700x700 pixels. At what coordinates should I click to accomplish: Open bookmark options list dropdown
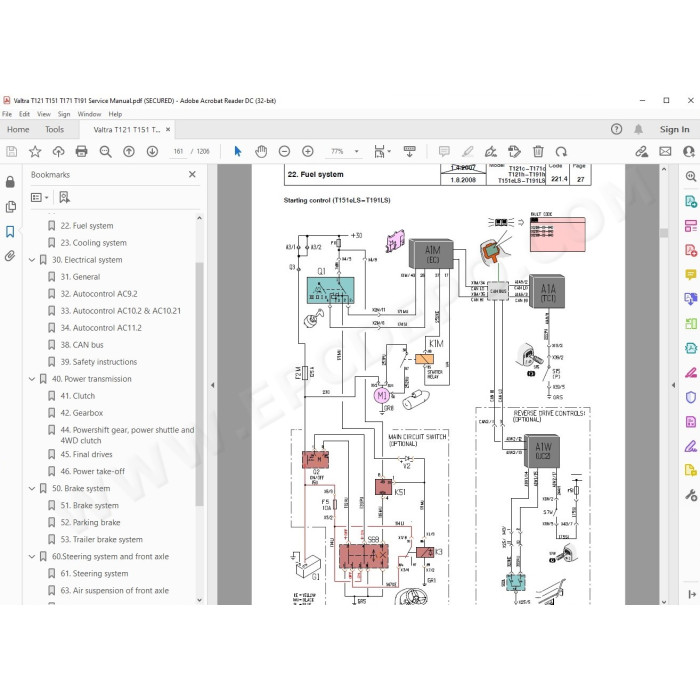point(39,197)
